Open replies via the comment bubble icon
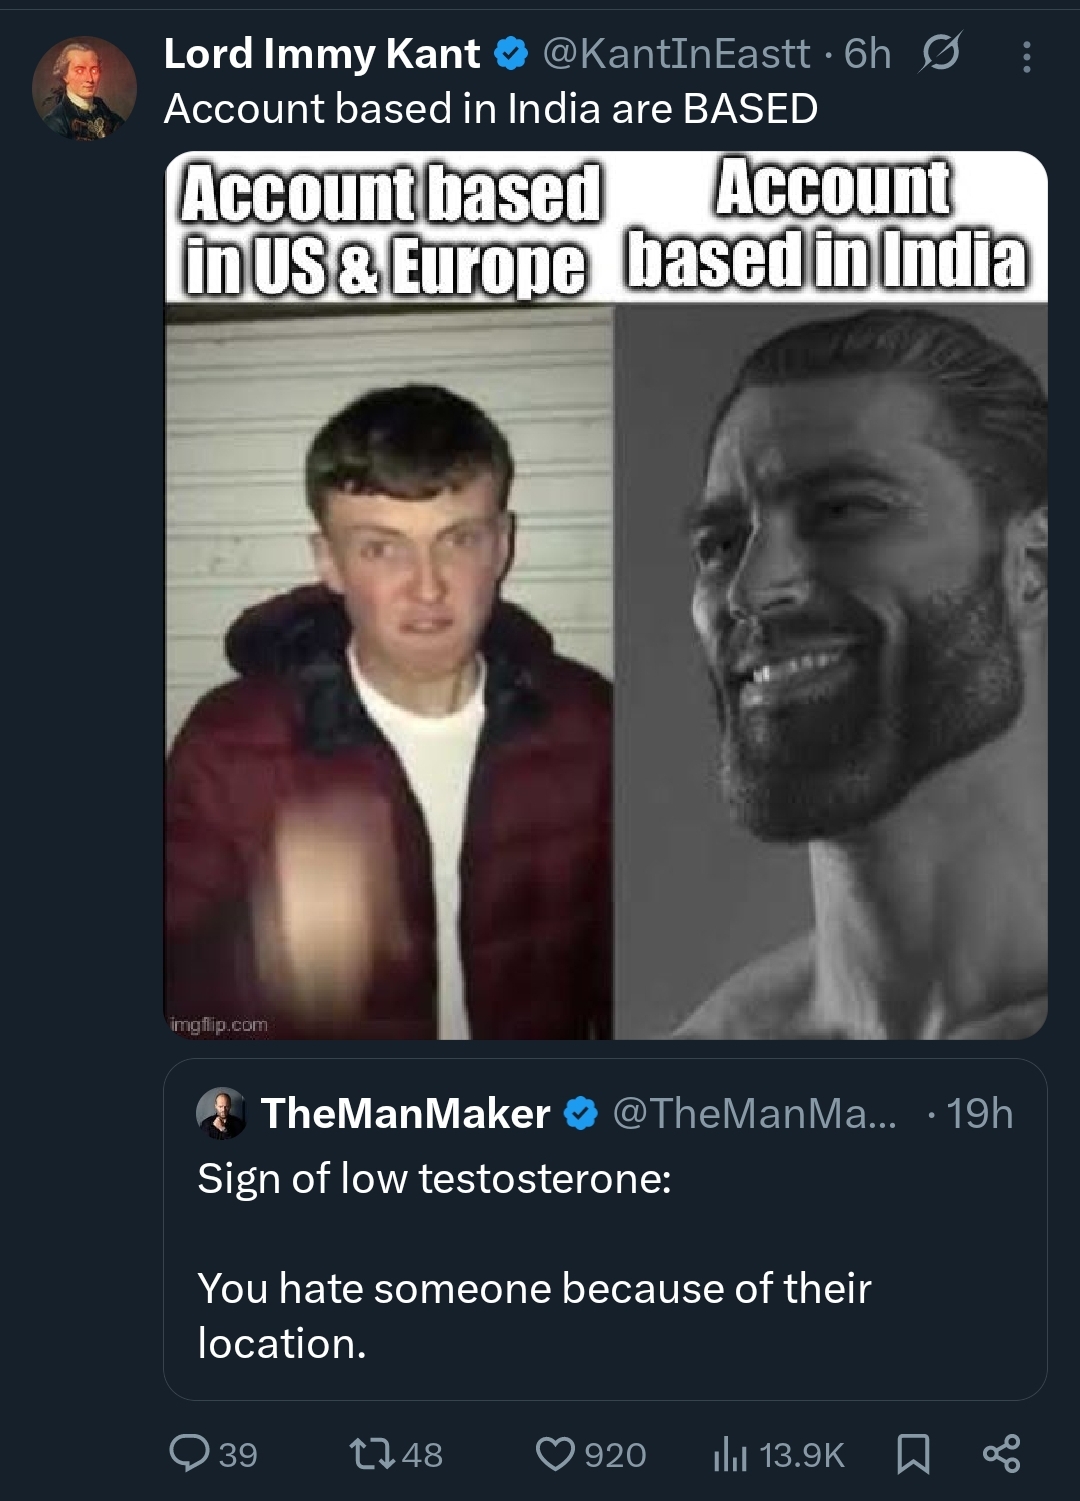This screenshot has width=1080, height=1501. pyautogui.click(x=189, y=1453)
